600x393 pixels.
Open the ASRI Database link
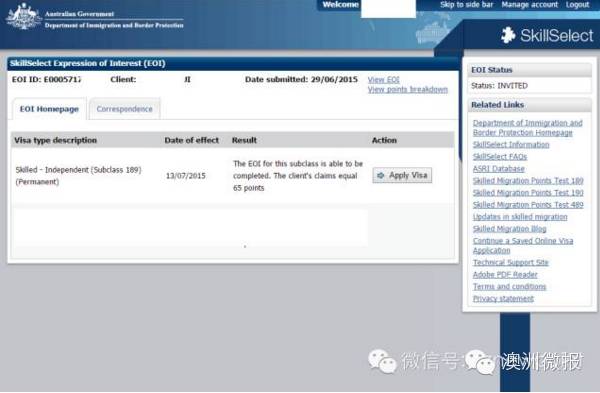tap(499, 169)
